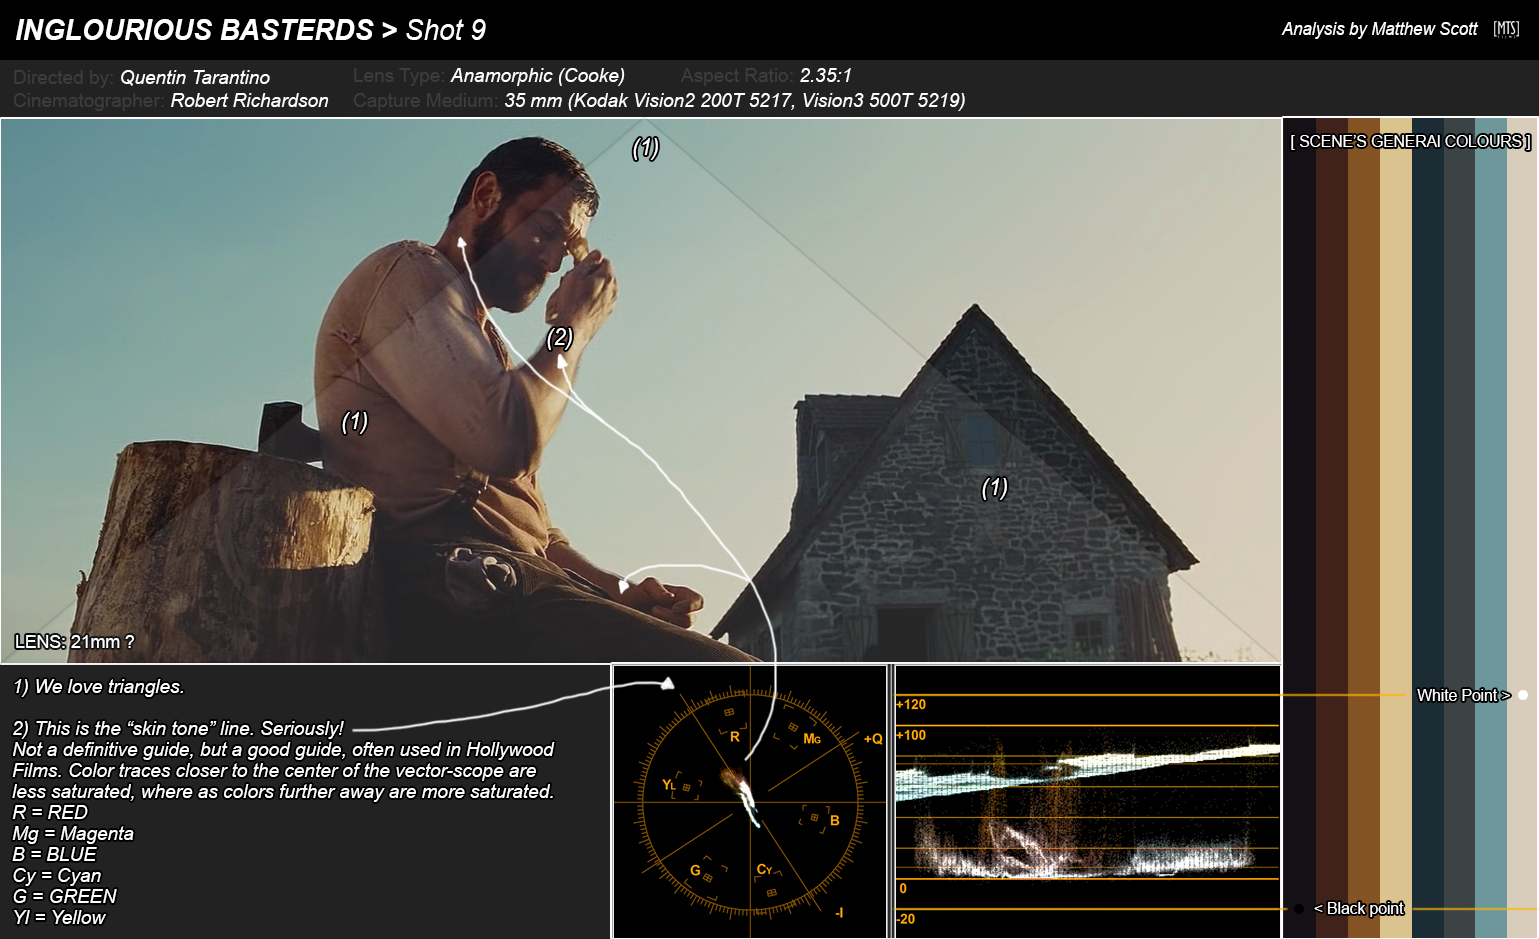Click the '1) We love triangles.' note

99,687
